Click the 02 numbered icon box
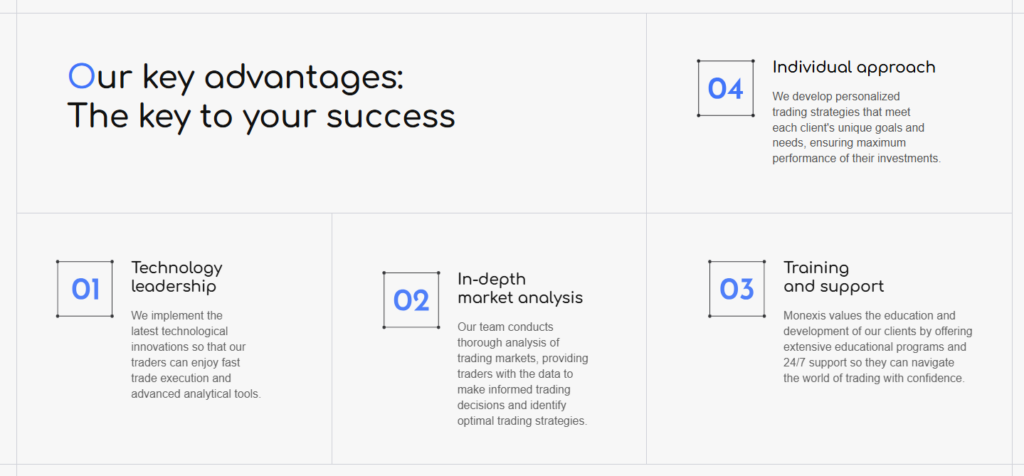1024x476 pixels. point(411,300)
